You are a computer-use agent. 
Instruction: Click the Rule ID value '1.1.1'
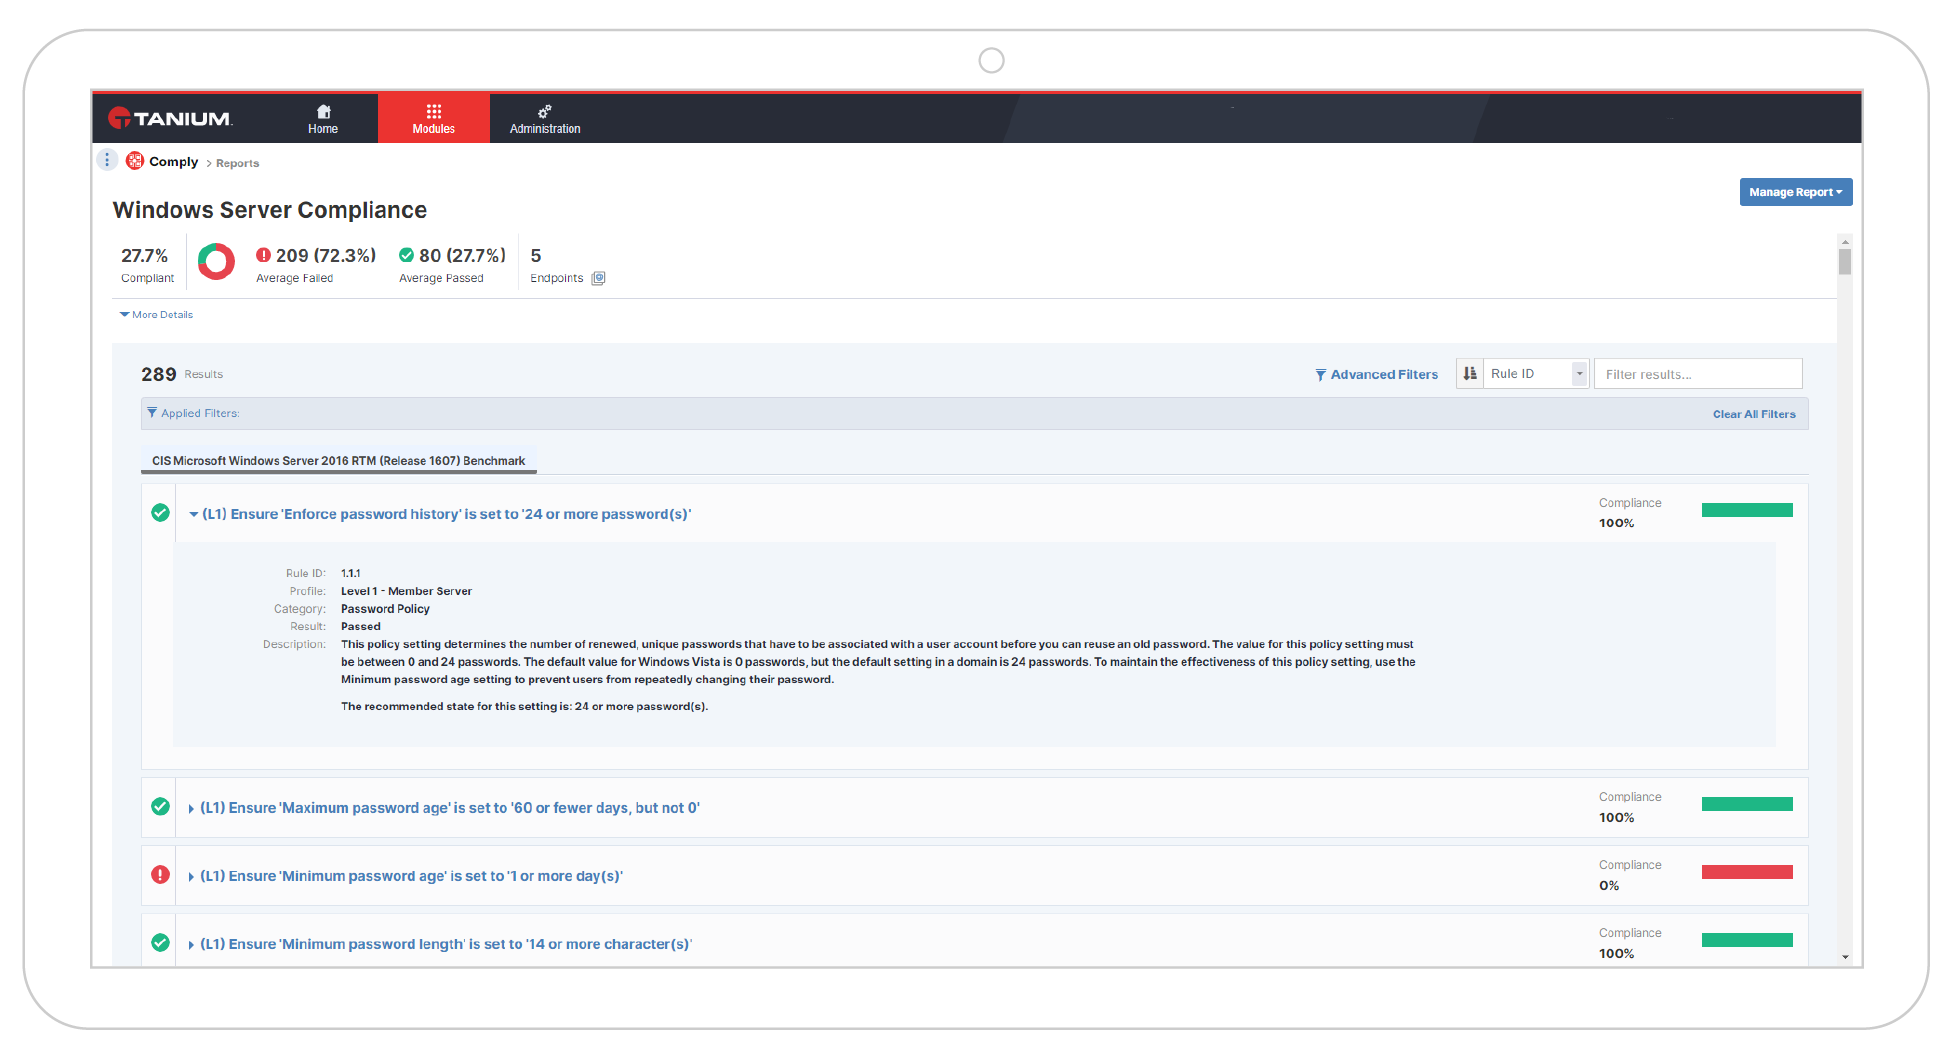350,573
